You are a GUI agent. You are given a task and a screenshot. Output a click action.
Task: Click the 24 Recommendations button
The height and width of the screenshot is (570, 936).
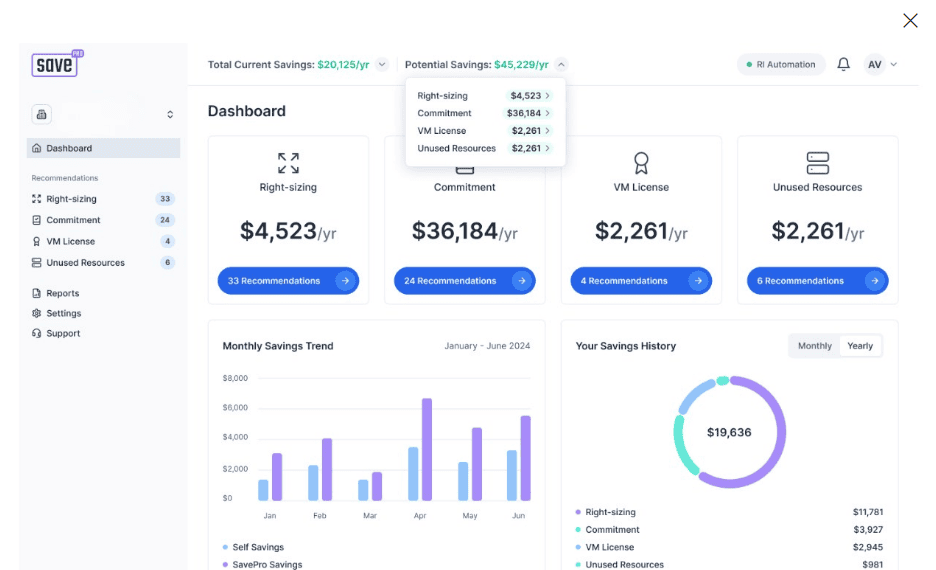[464, 281]
